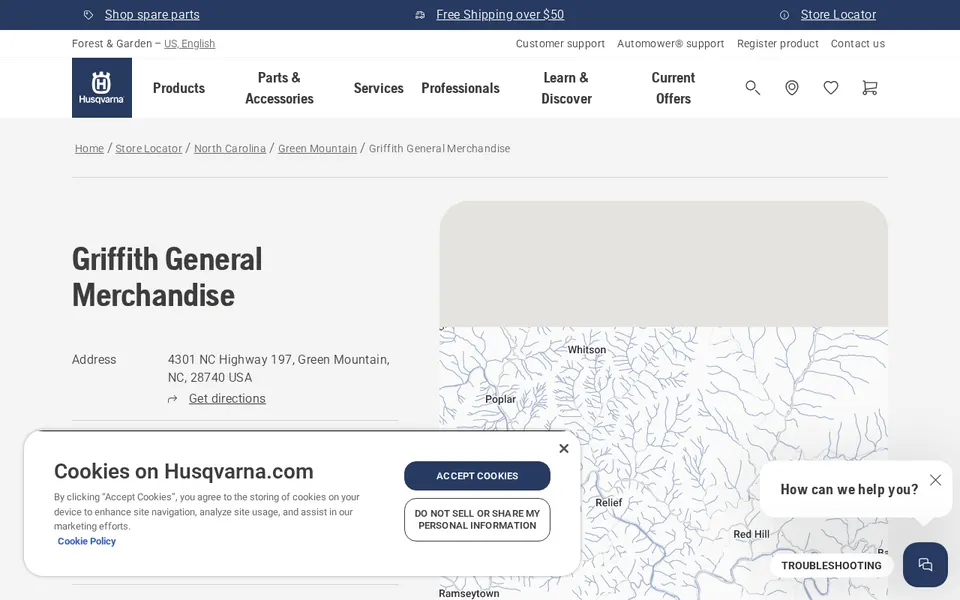Open the wishlist heart icon

coord(831,88)
